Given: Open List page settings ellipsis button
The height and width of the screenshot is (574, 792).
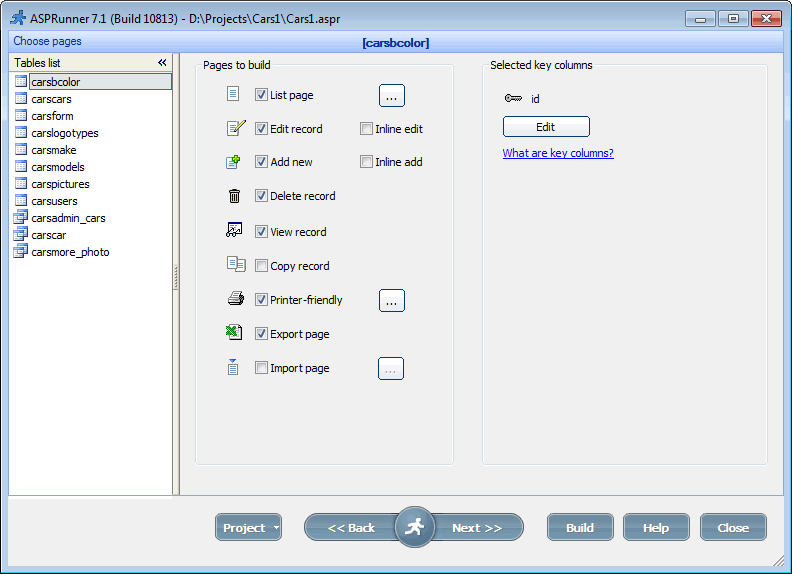Looking at the screenshot, I should (x=391, y=96).
